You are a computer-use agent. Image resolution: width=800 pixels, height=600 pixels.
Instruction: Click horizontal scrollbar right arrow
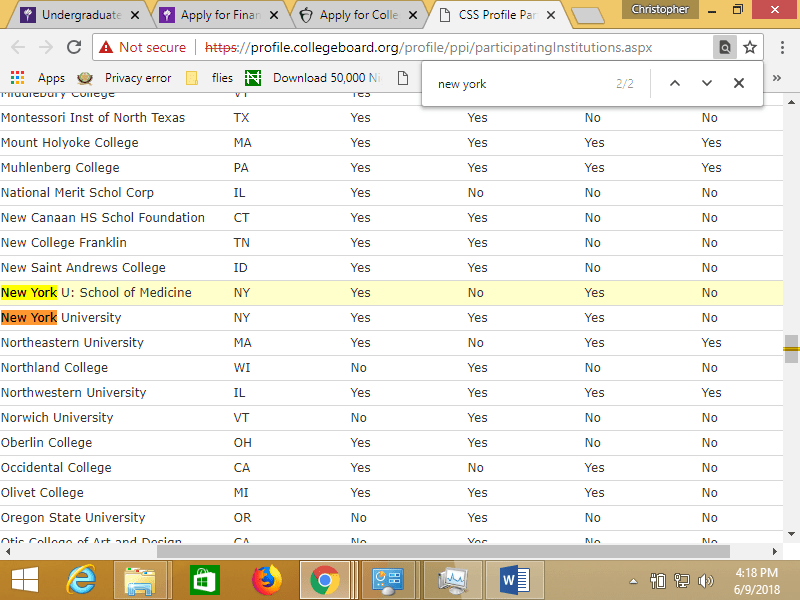(x=774, y=552)
